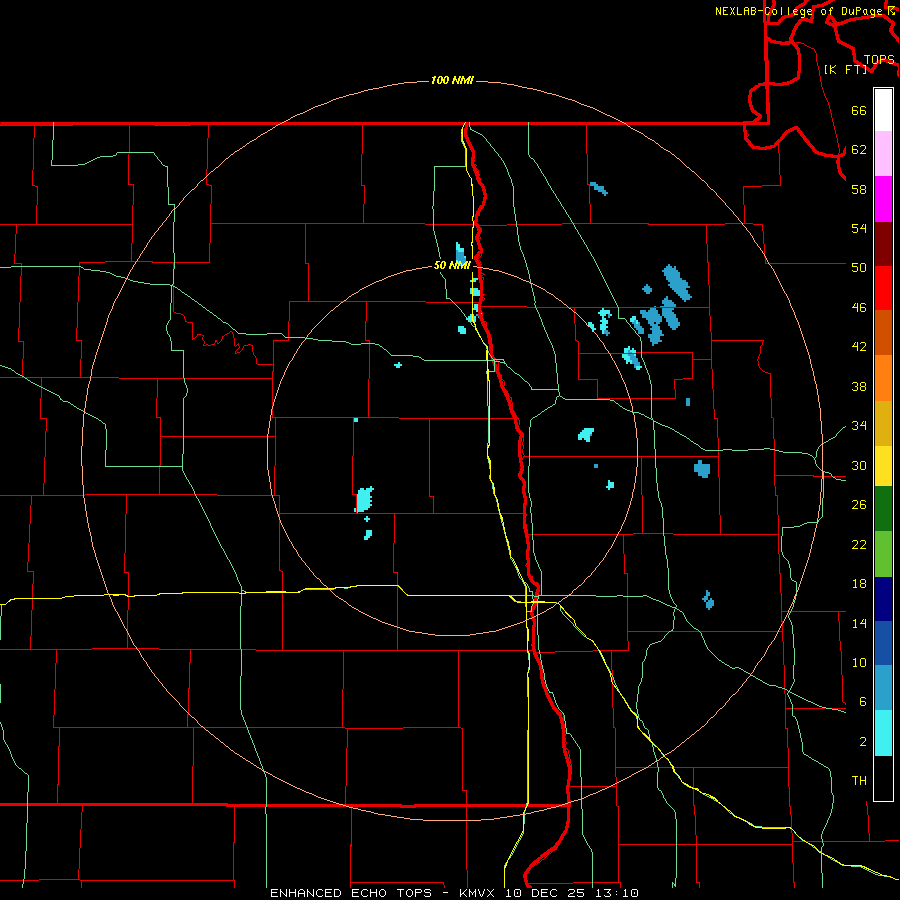Image resolution: width=900 pixels, height=900 pixels.
Task: Pick the bright red legend segment
Action: 883,288
